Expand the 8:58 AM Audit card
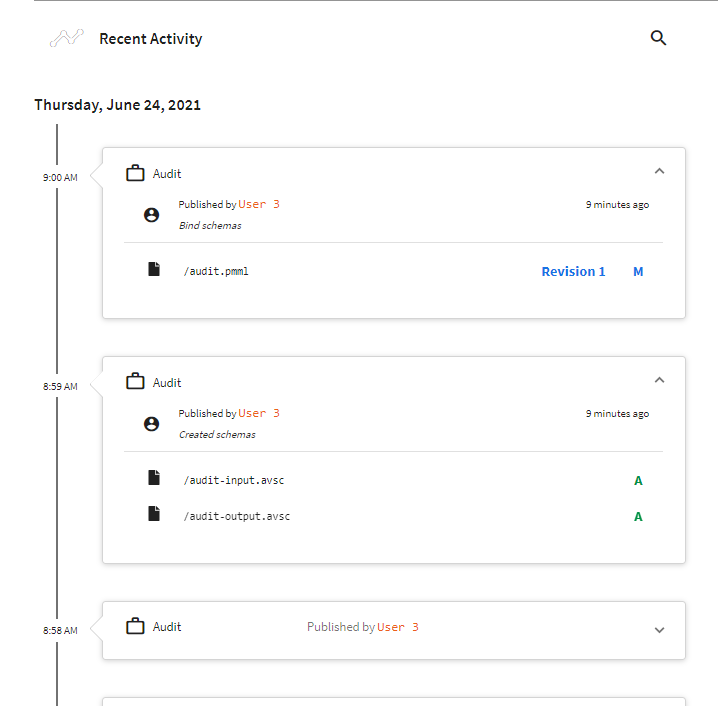 (659, 630)
